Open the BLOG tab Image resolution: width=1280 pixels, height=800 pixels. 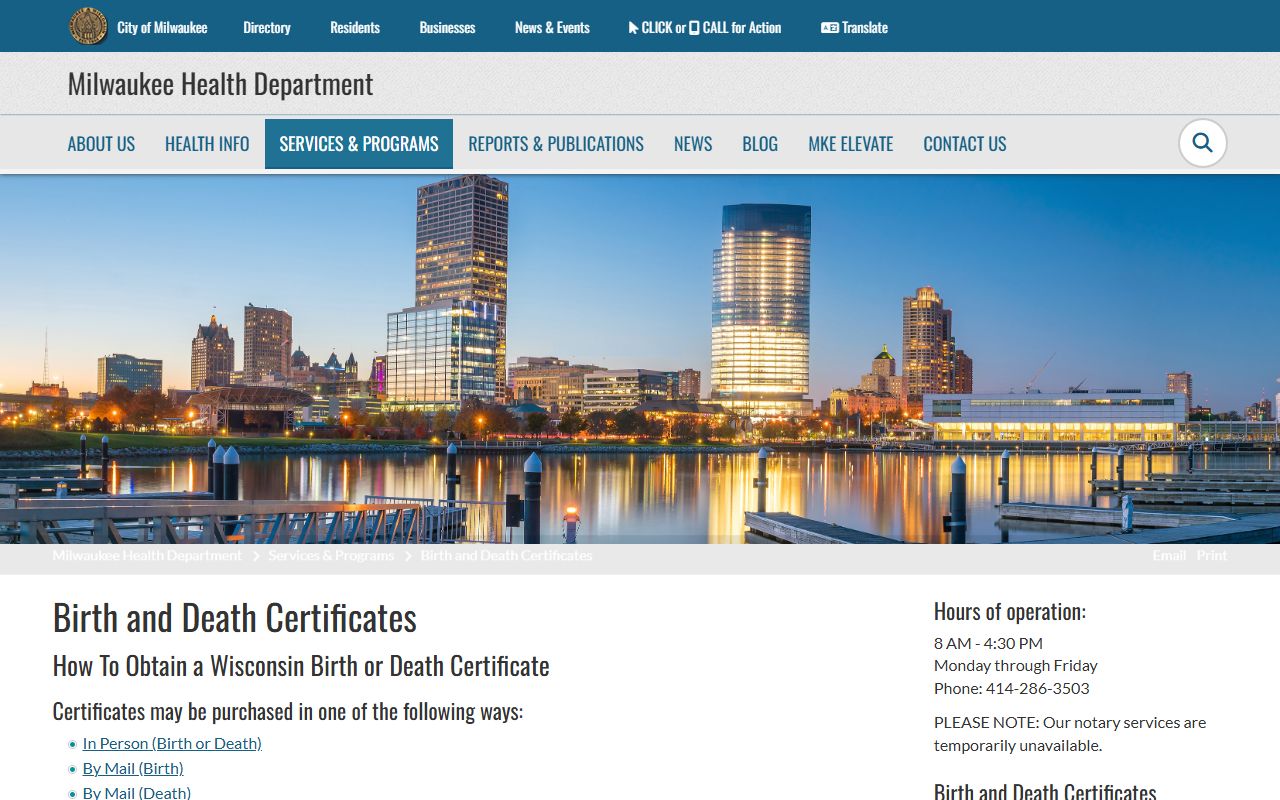click(x=760, y=144)
